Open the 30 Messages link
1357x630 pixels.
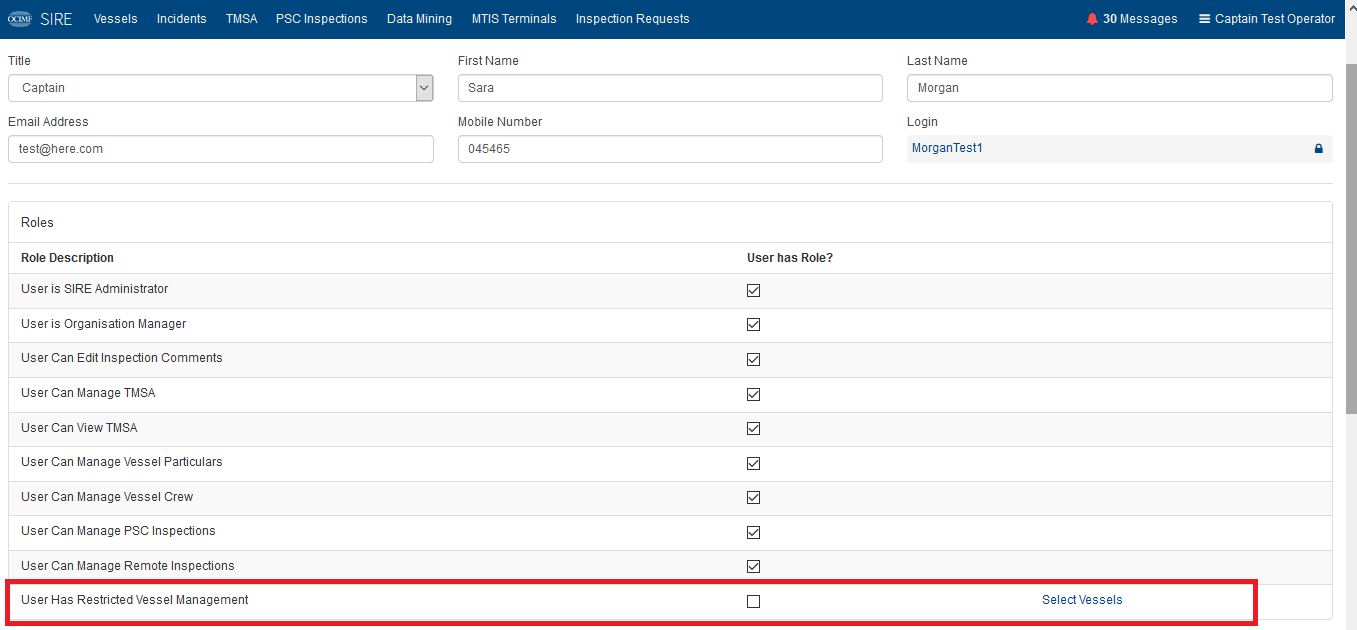[x=1132, y=19]
